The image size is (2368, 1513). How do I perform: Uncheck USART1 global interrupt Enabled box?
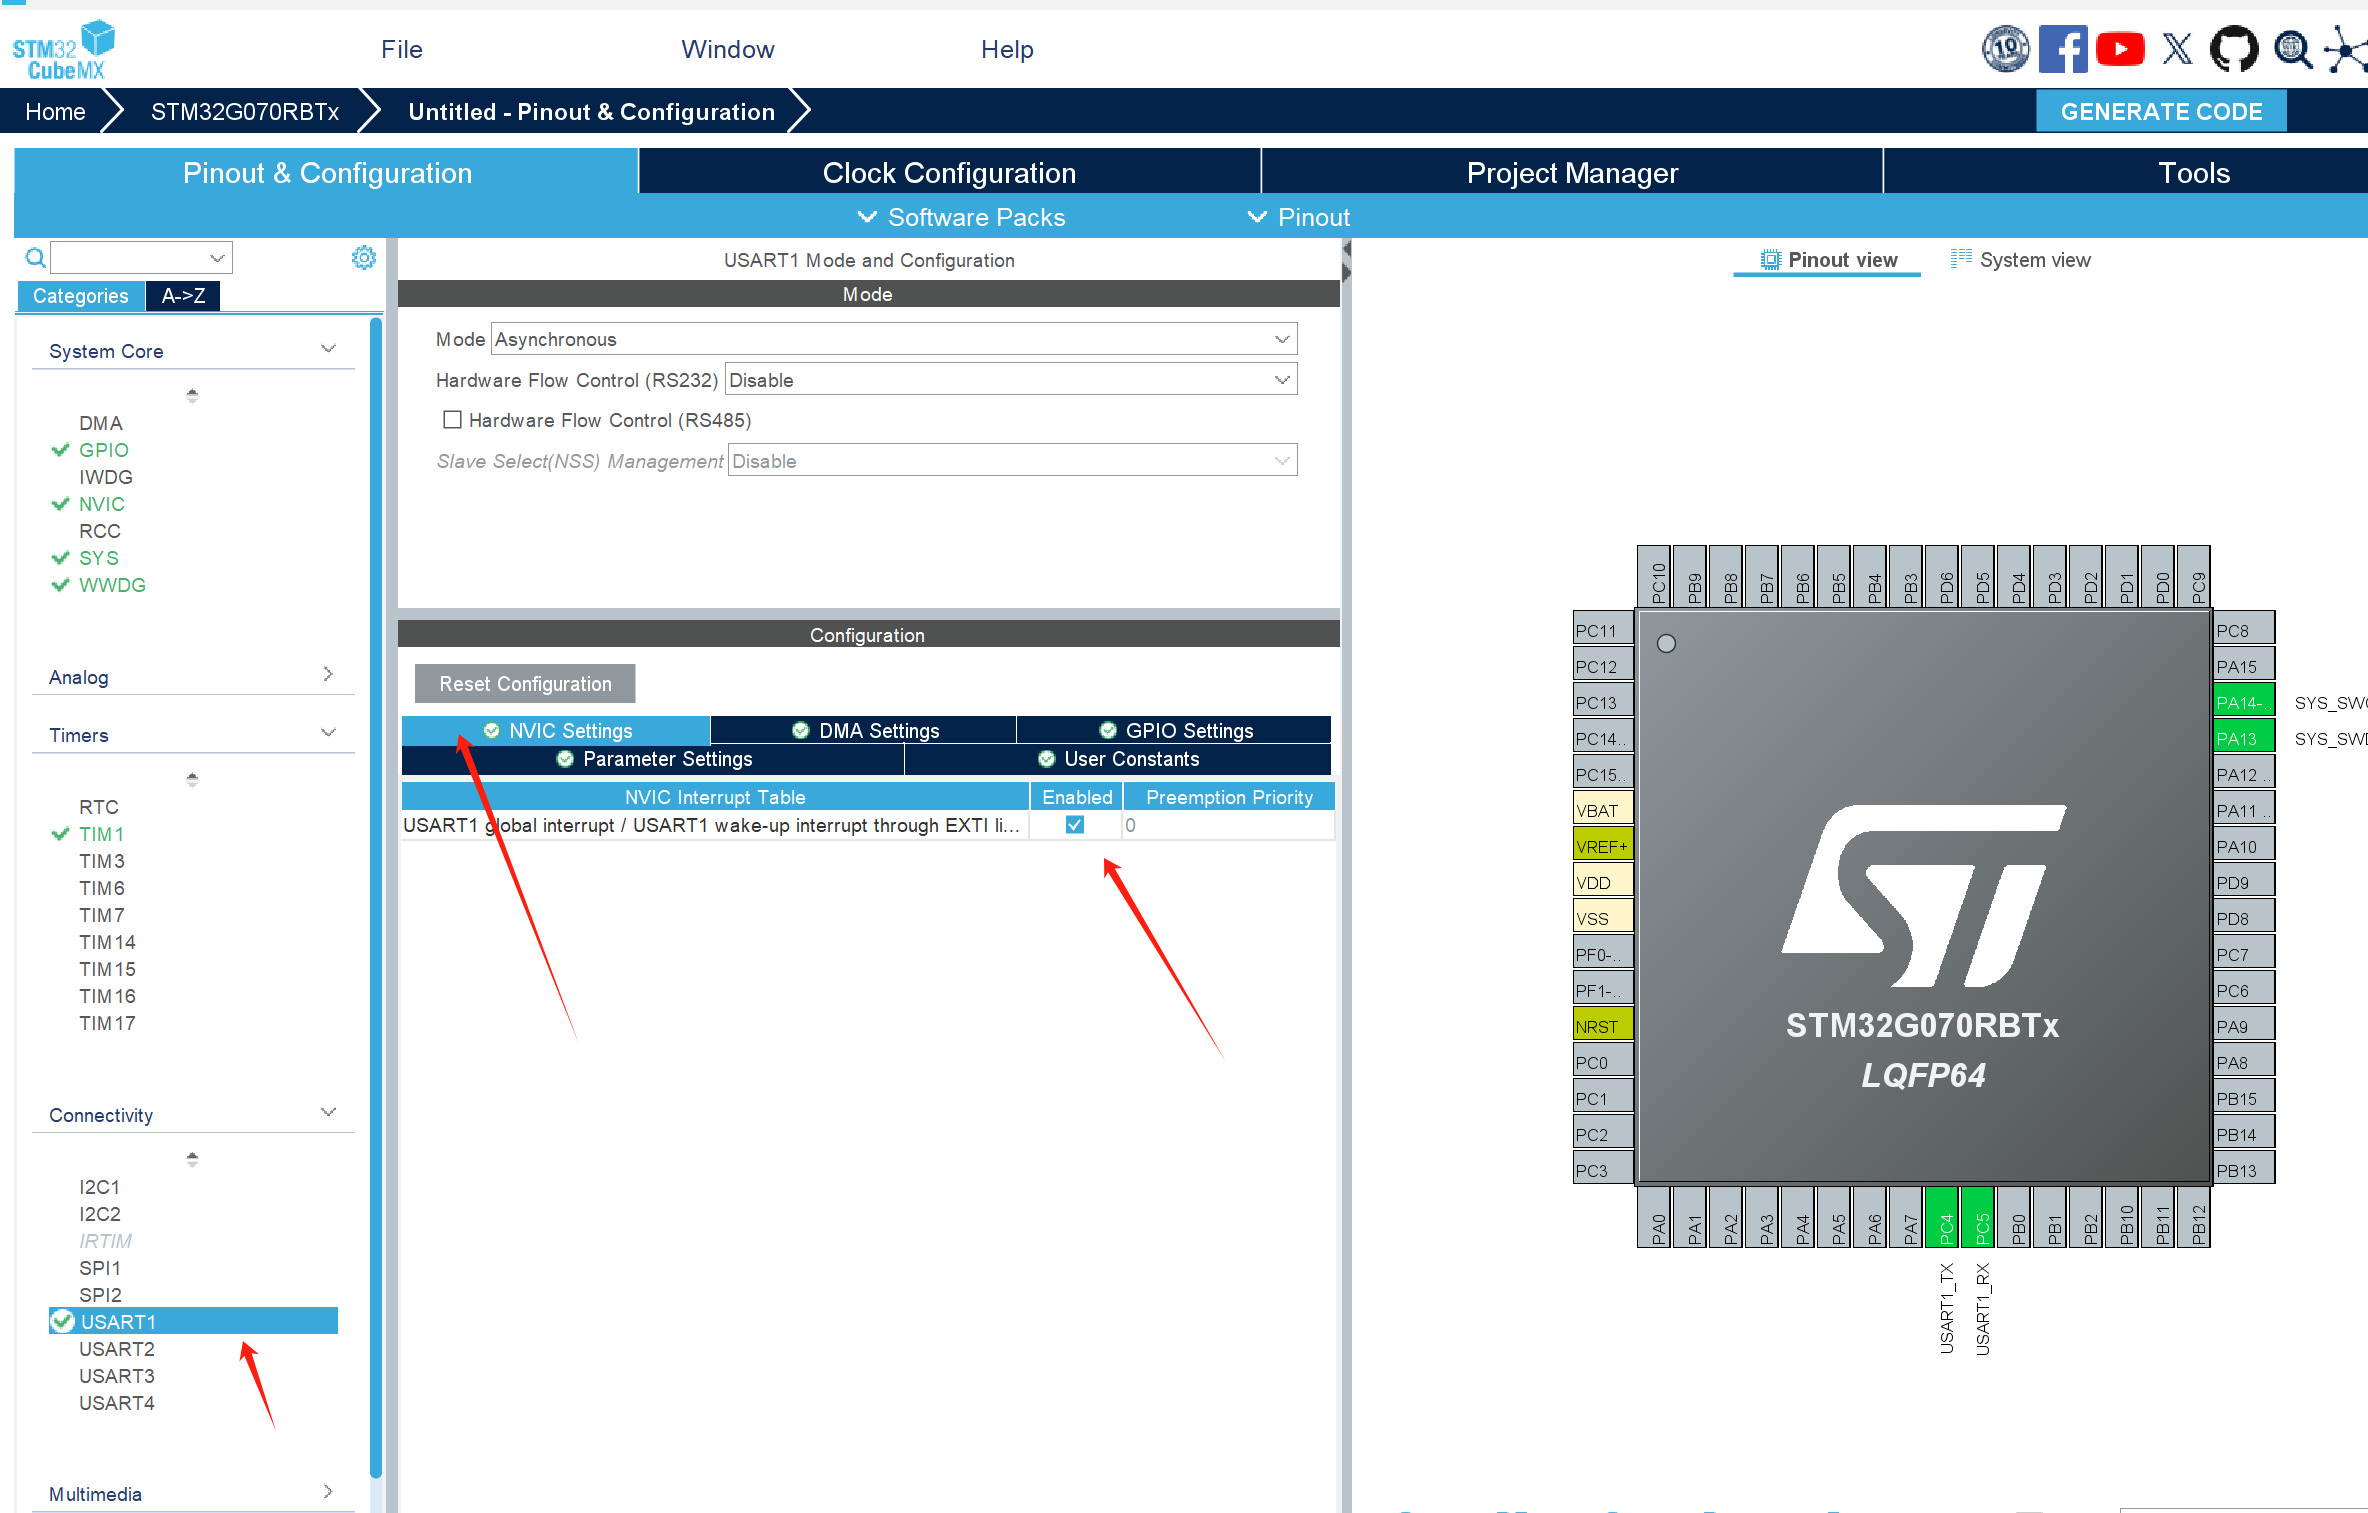click(1075, 825)
